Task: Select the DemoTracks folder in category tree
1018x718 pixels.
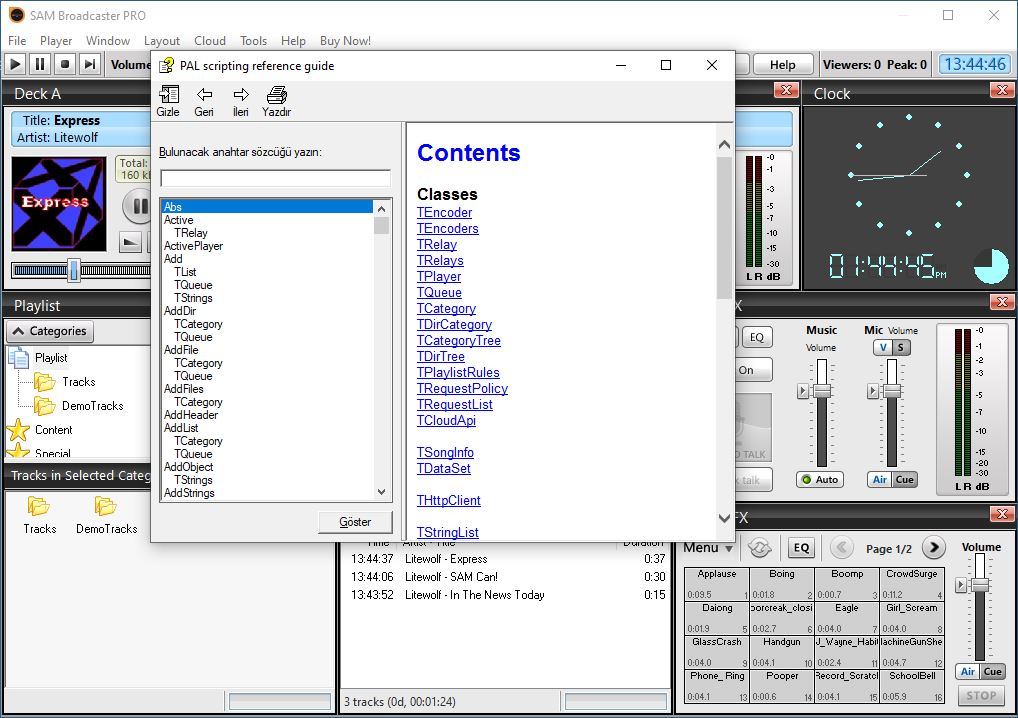Action: click(x=45, y=406)
